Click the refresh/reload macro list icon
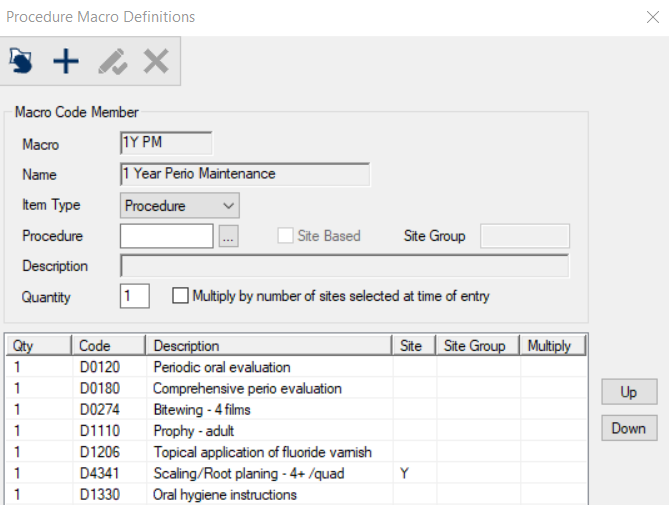This screenshot has width=669, height=505. pyautogui.click(x=20, y=61)
